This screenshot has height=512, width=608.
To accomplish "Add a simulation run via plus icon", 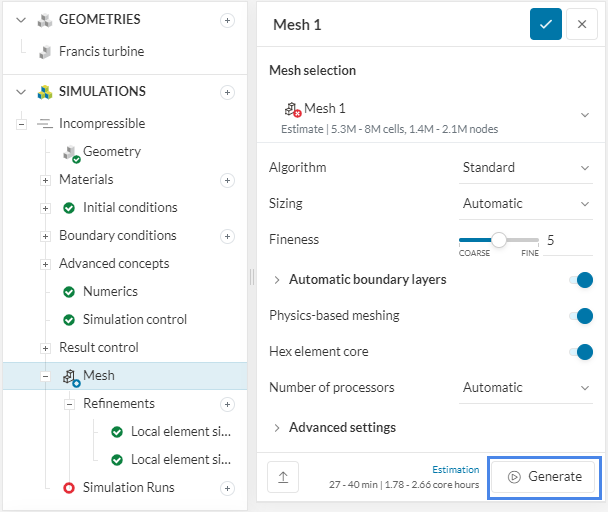I will tap(227, 488).
